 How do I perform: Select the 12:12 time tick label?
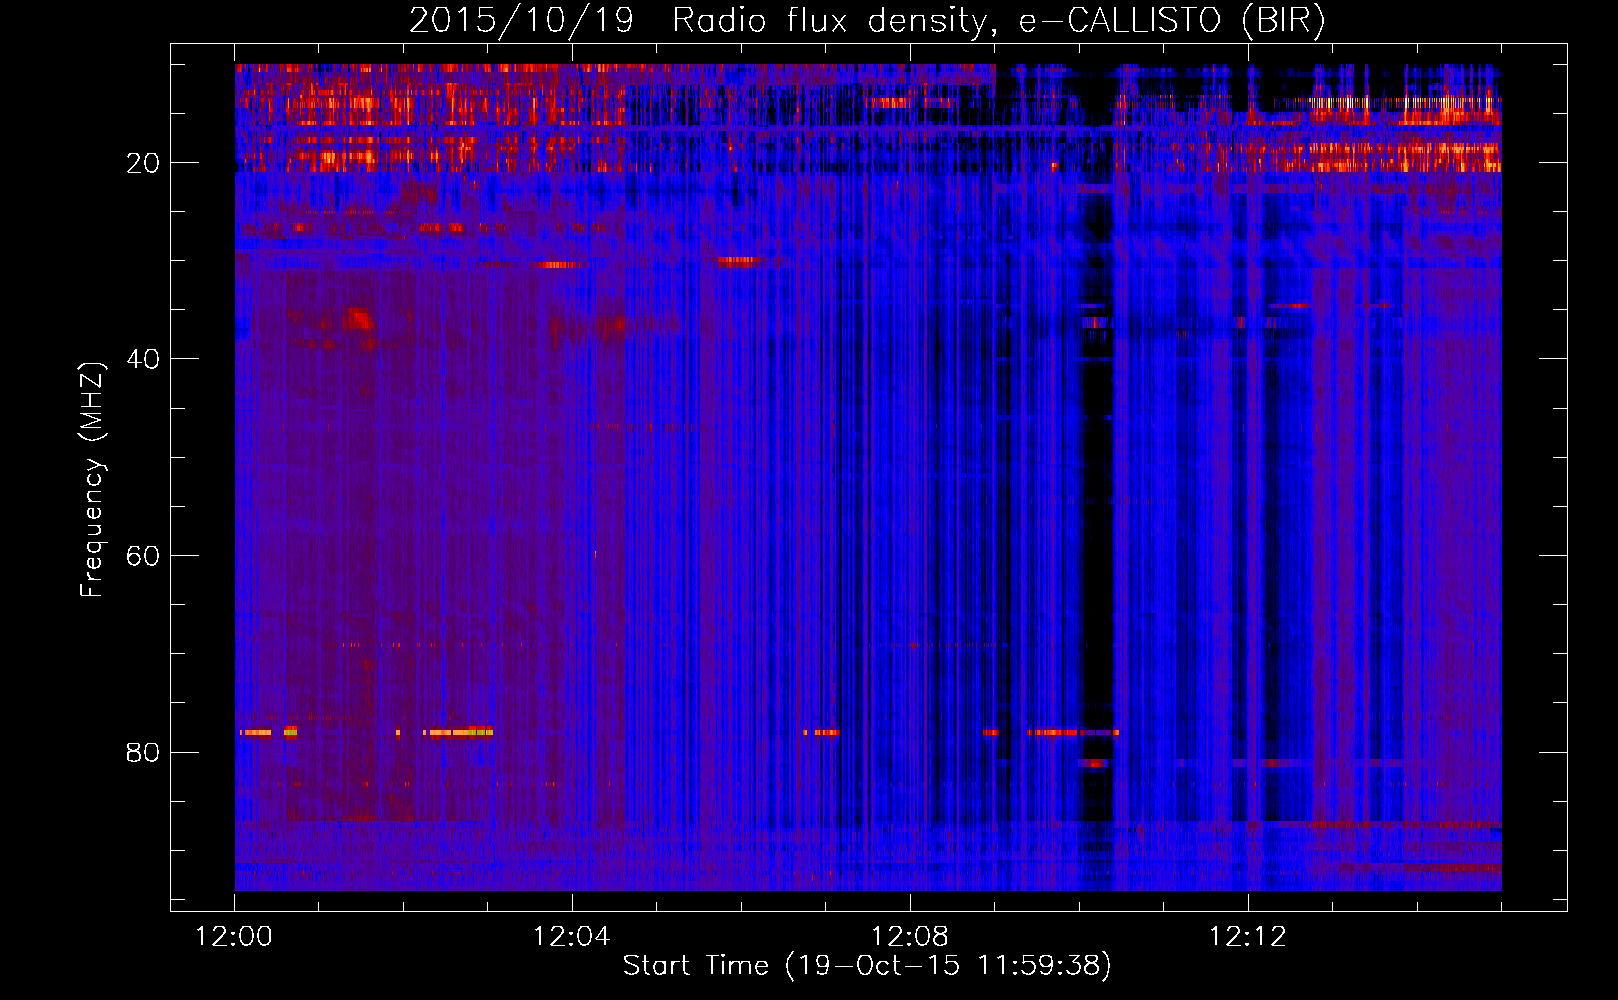pyautogui.click(x=1247, y=937)
